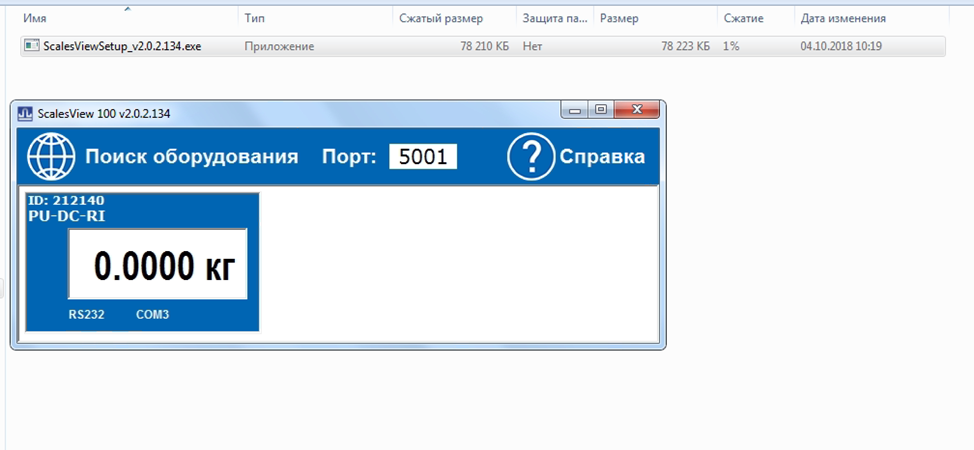
Task: Click the Порт: label
Action: pos(349,157)
